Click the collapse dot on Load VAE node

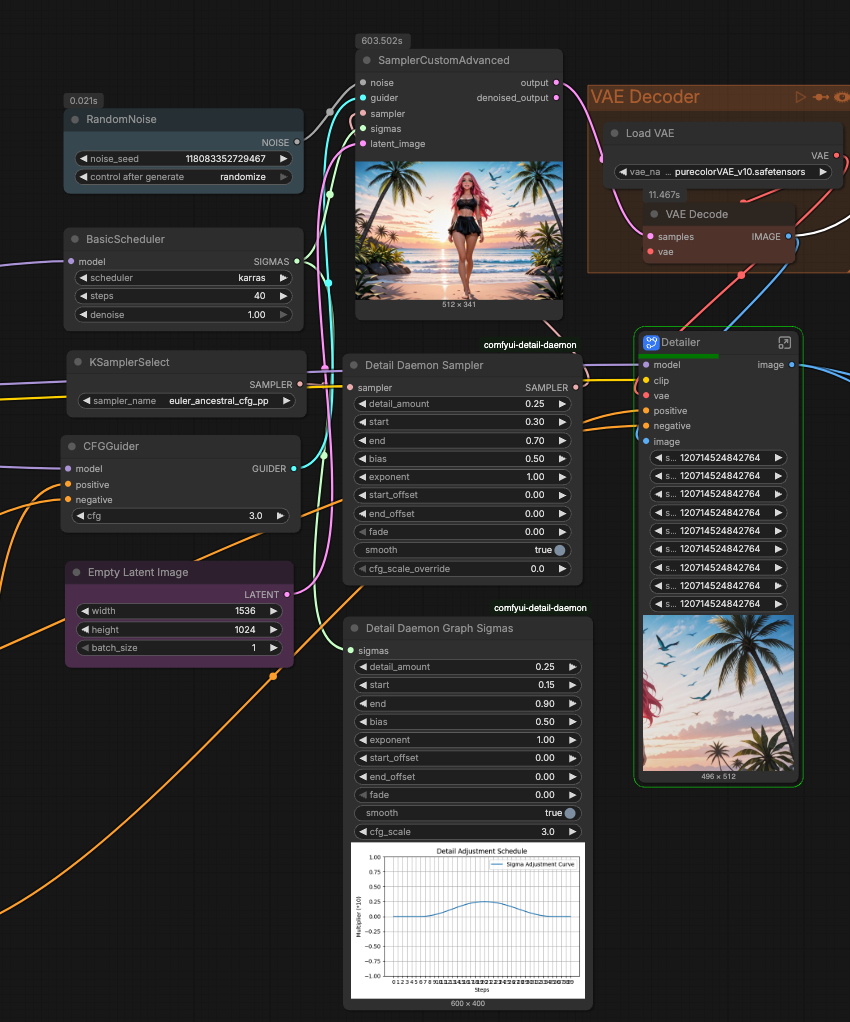[614, 133]
